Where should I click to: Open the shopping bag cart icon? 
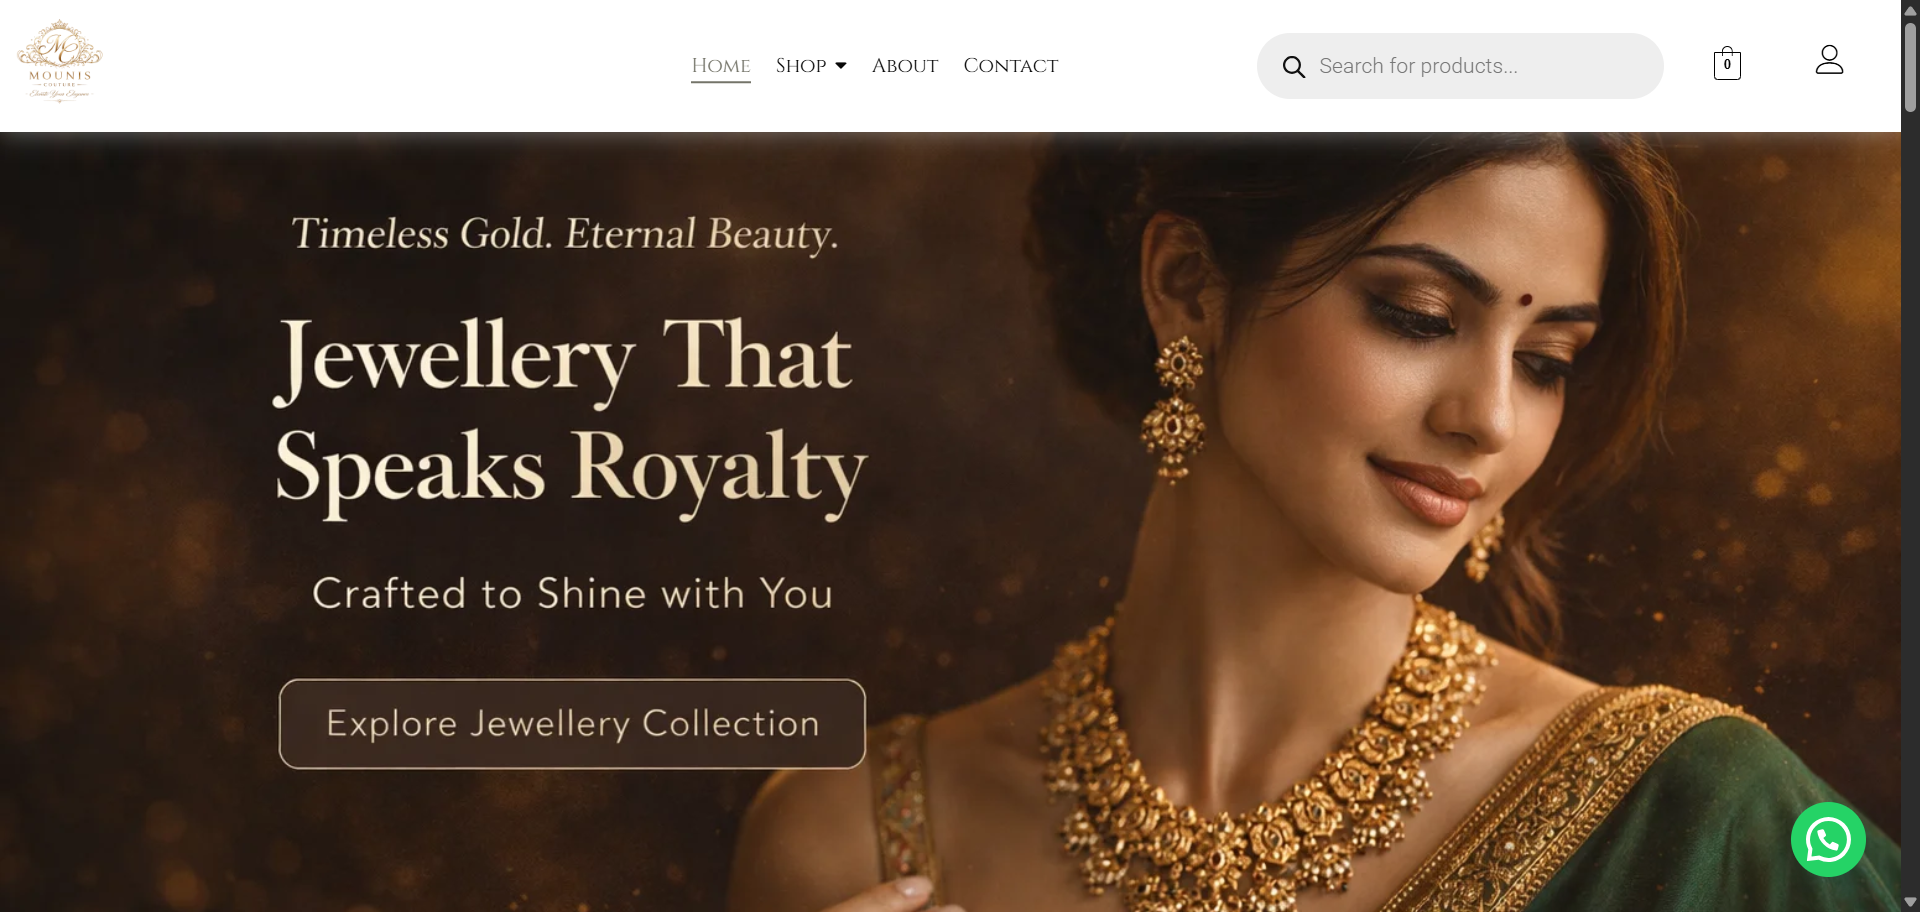click(x=1727, y=64)
